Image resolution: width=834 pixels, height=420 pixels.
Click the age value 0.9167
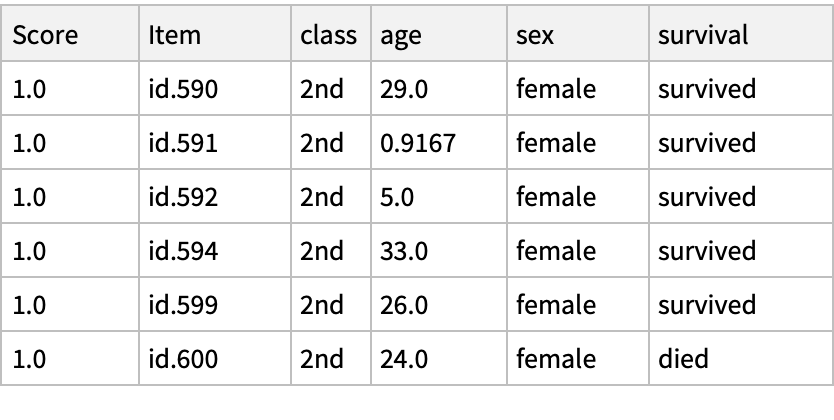[x=418, y=143]
